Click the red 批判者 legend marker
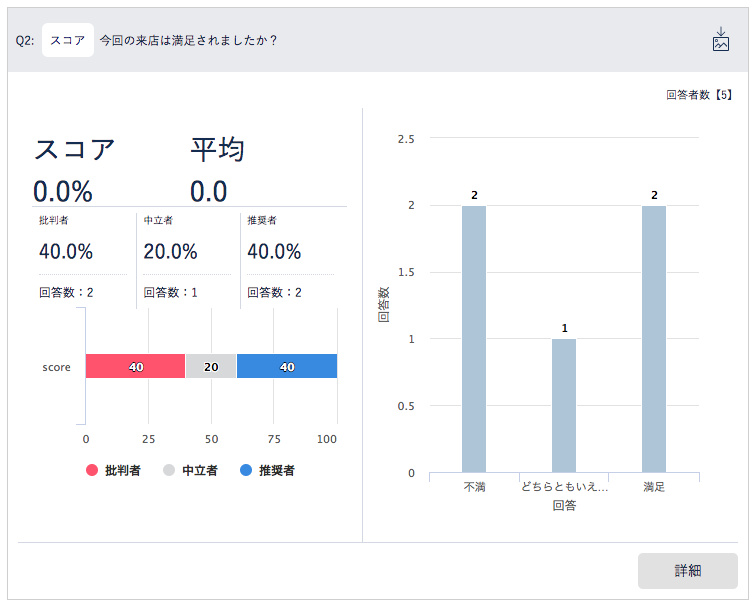This screenshot has width=756, height=607. (92, 470)
